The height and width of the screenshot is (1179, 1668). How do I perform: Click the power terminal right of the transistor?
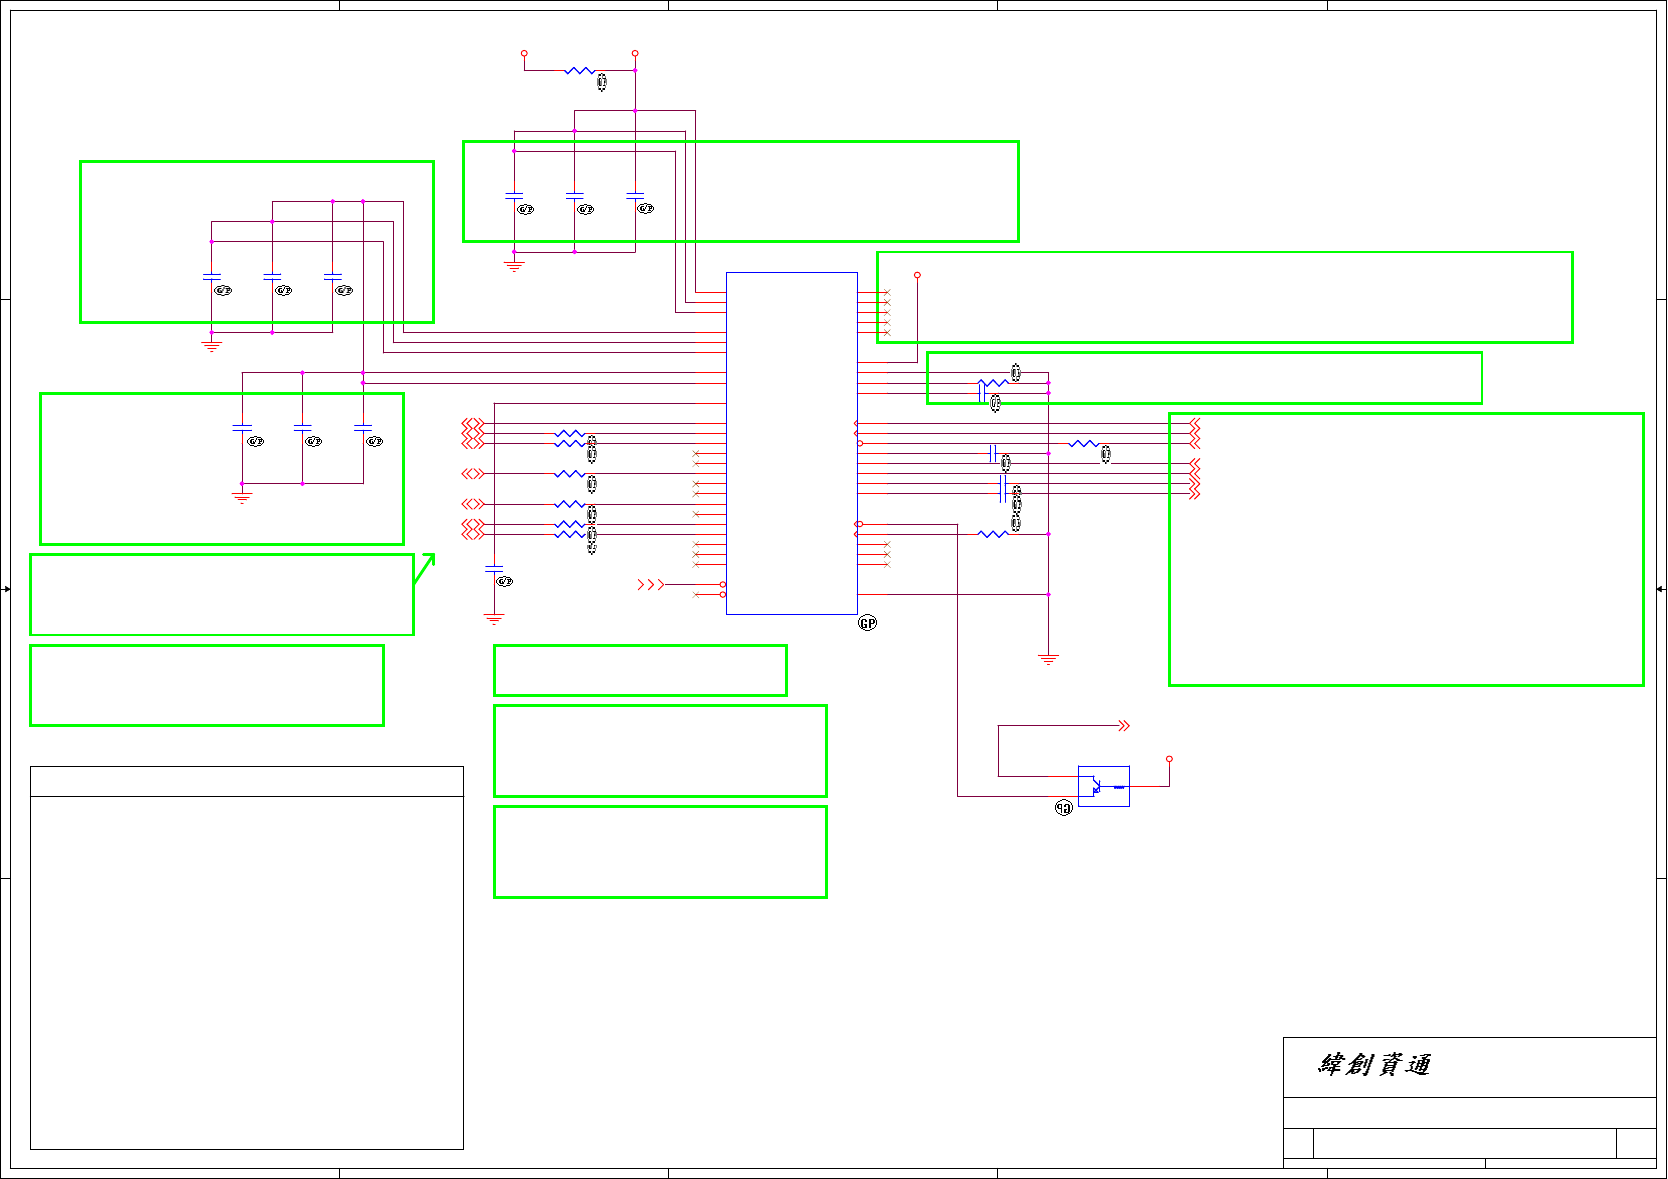(1169, 759)
